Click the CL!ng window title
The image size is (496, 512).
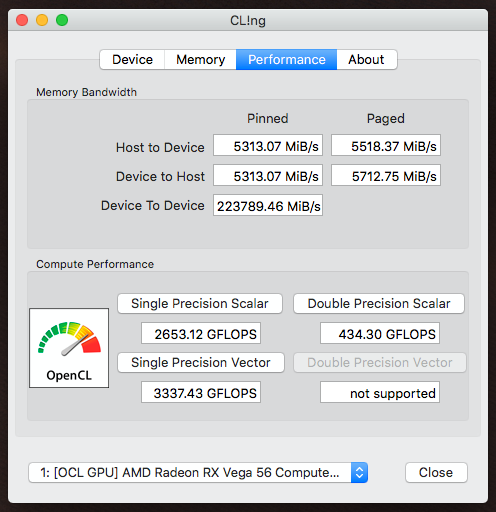coord(248,21)
